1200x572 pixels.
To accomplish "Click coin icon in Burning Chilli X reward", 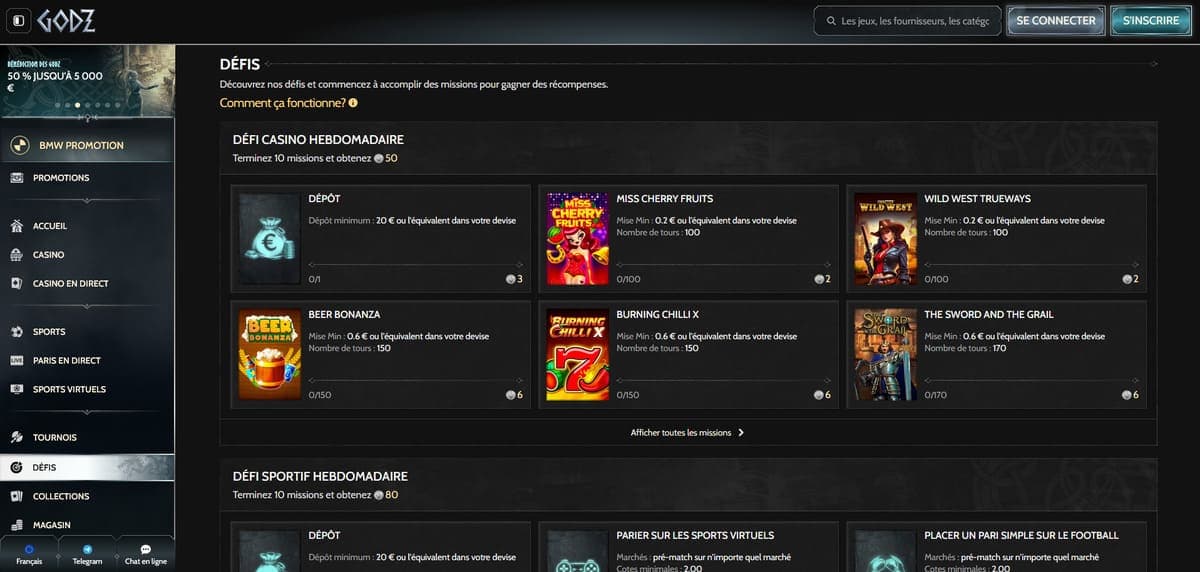I will [818, 395].
